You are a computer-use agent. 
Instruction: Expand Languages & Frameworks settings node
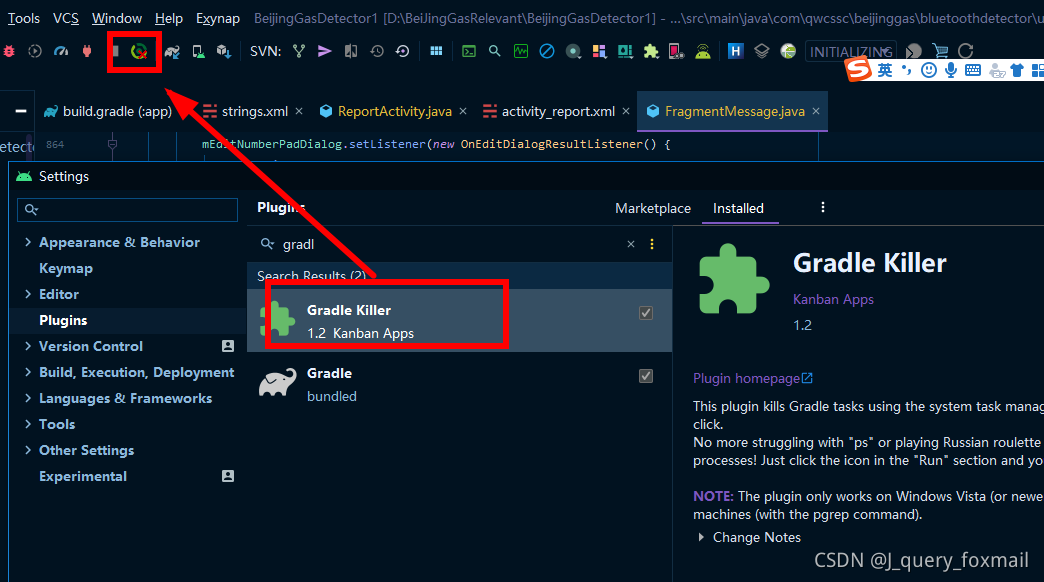[x=28, y=398]
